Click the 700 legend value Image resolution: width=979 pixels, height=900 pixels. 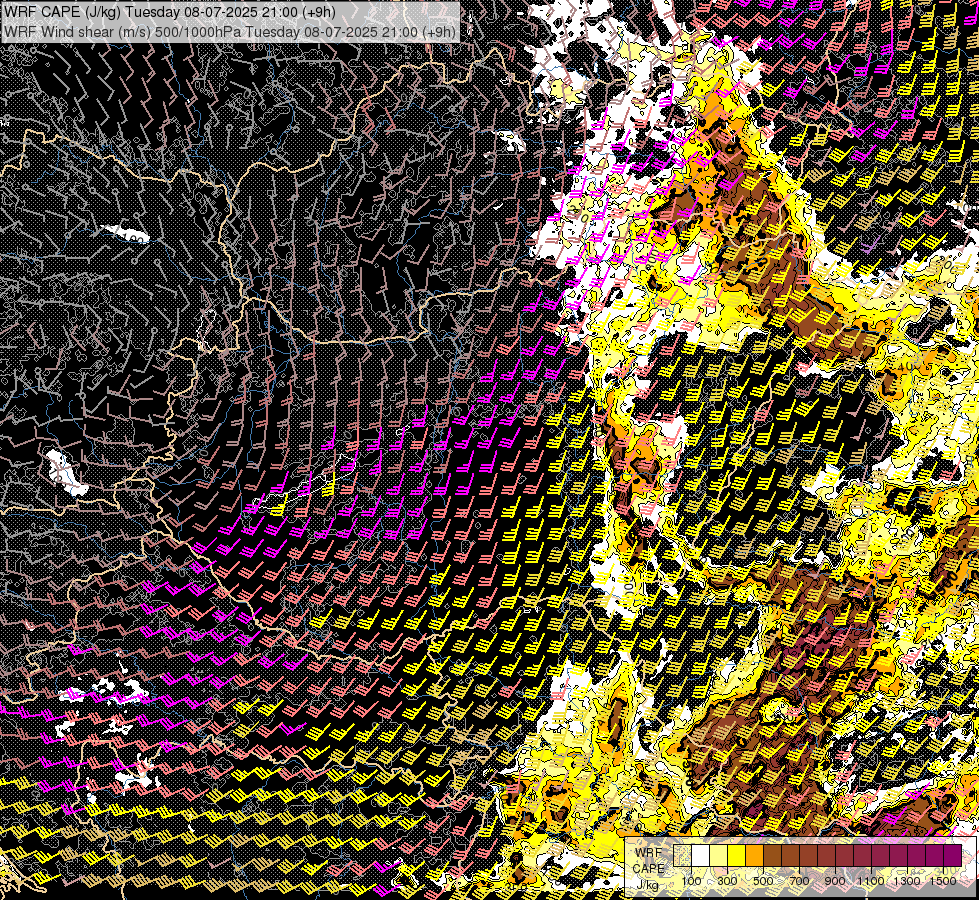pyautogui.click(x=799, y=881)
